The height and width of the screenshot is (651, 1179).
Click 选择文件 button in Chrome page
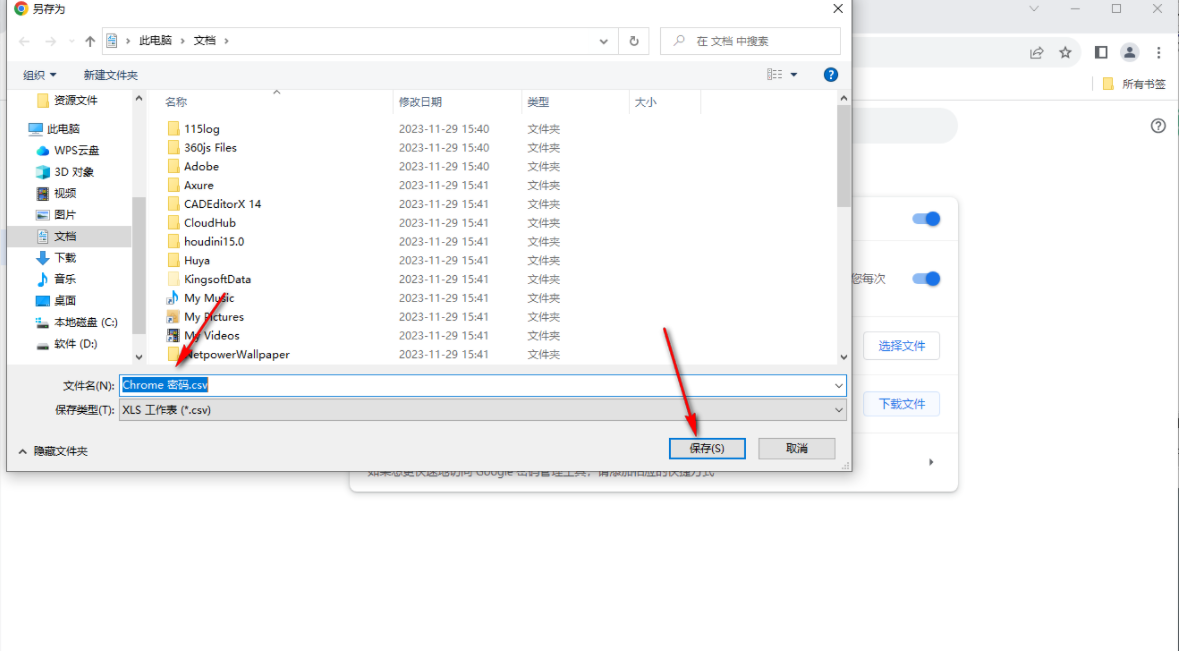(902, 346)
